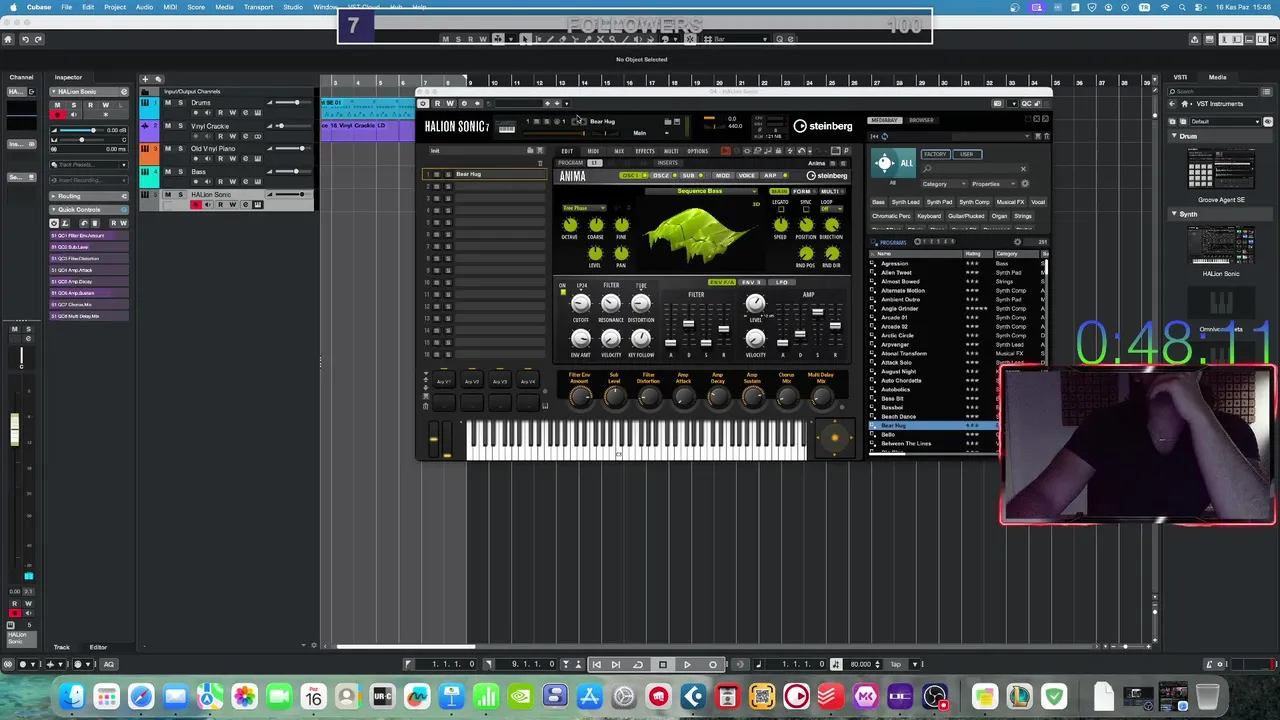Select the OSC 2 page in Anima

pos(664,175)
